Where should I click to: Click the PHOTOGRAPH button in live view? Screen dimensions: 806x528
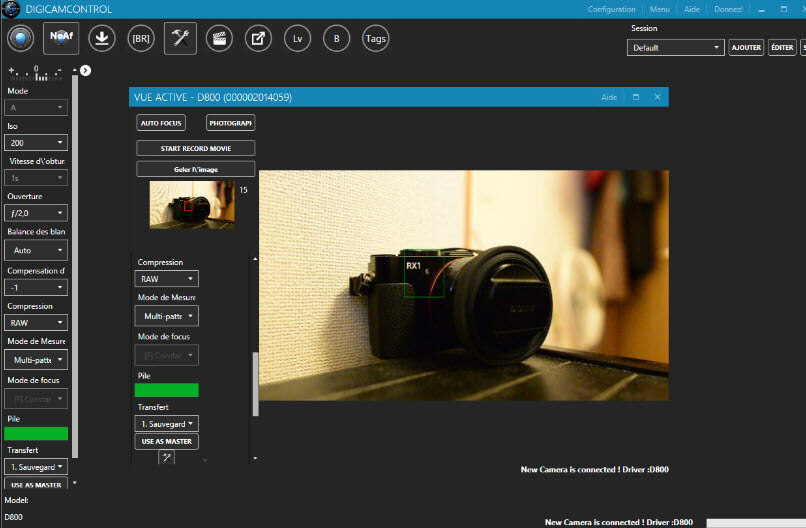pos(230,123)
